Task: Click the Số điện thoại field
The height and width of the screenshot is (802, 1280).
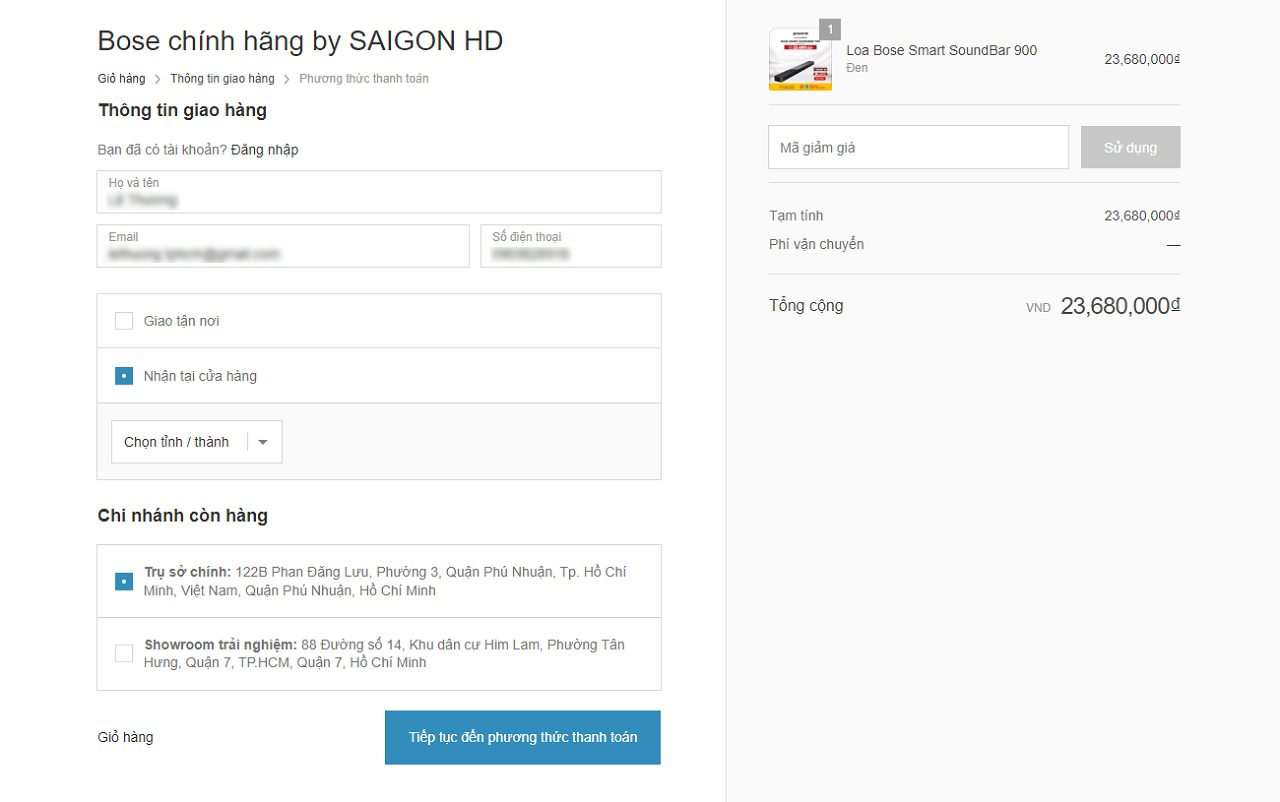Action: pyautogui.click(x=571, y=246)
